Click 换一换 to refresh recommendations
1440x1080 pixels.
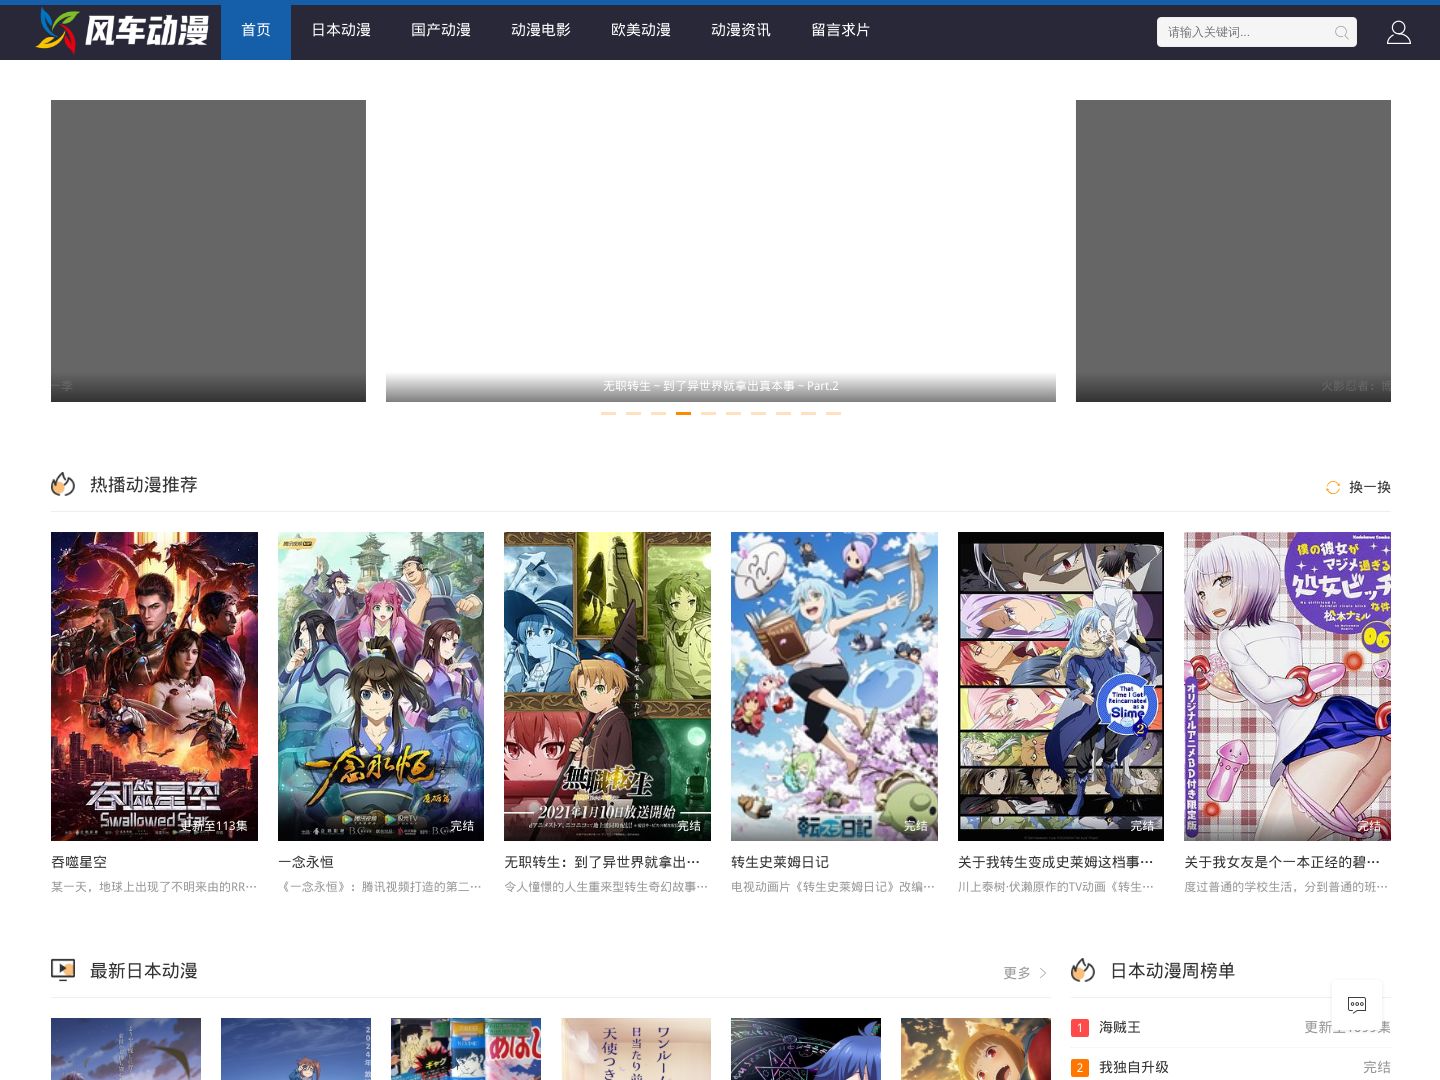[1370, 487]
